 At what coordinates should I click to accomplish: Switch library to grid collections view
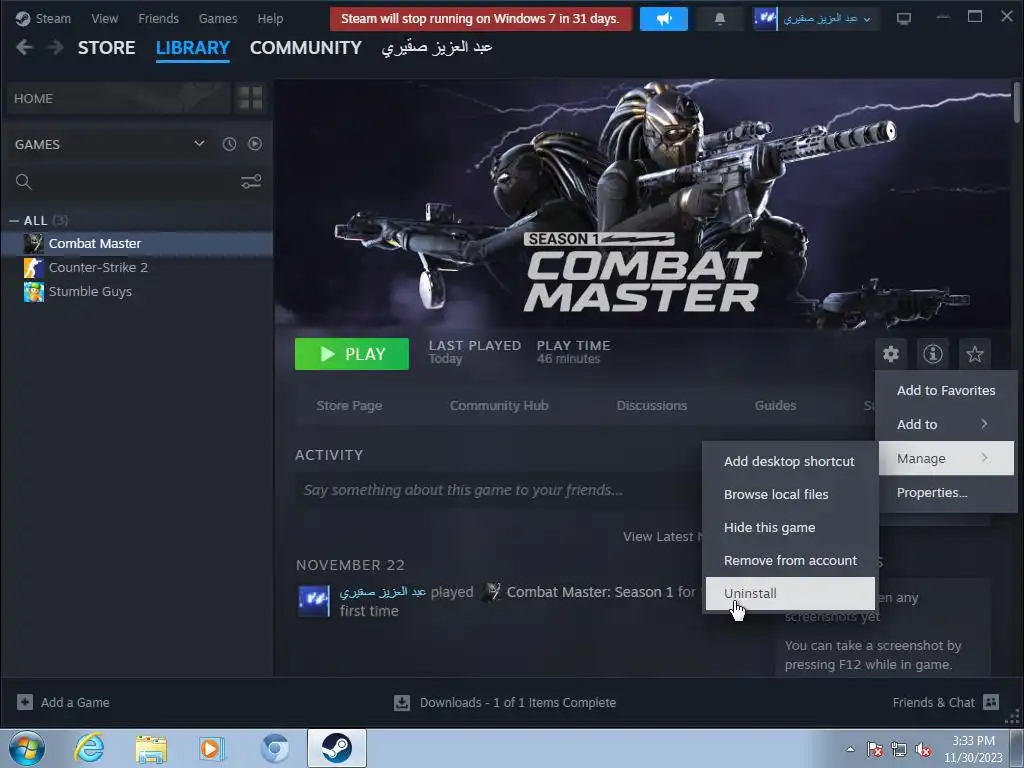click(250, 99)
